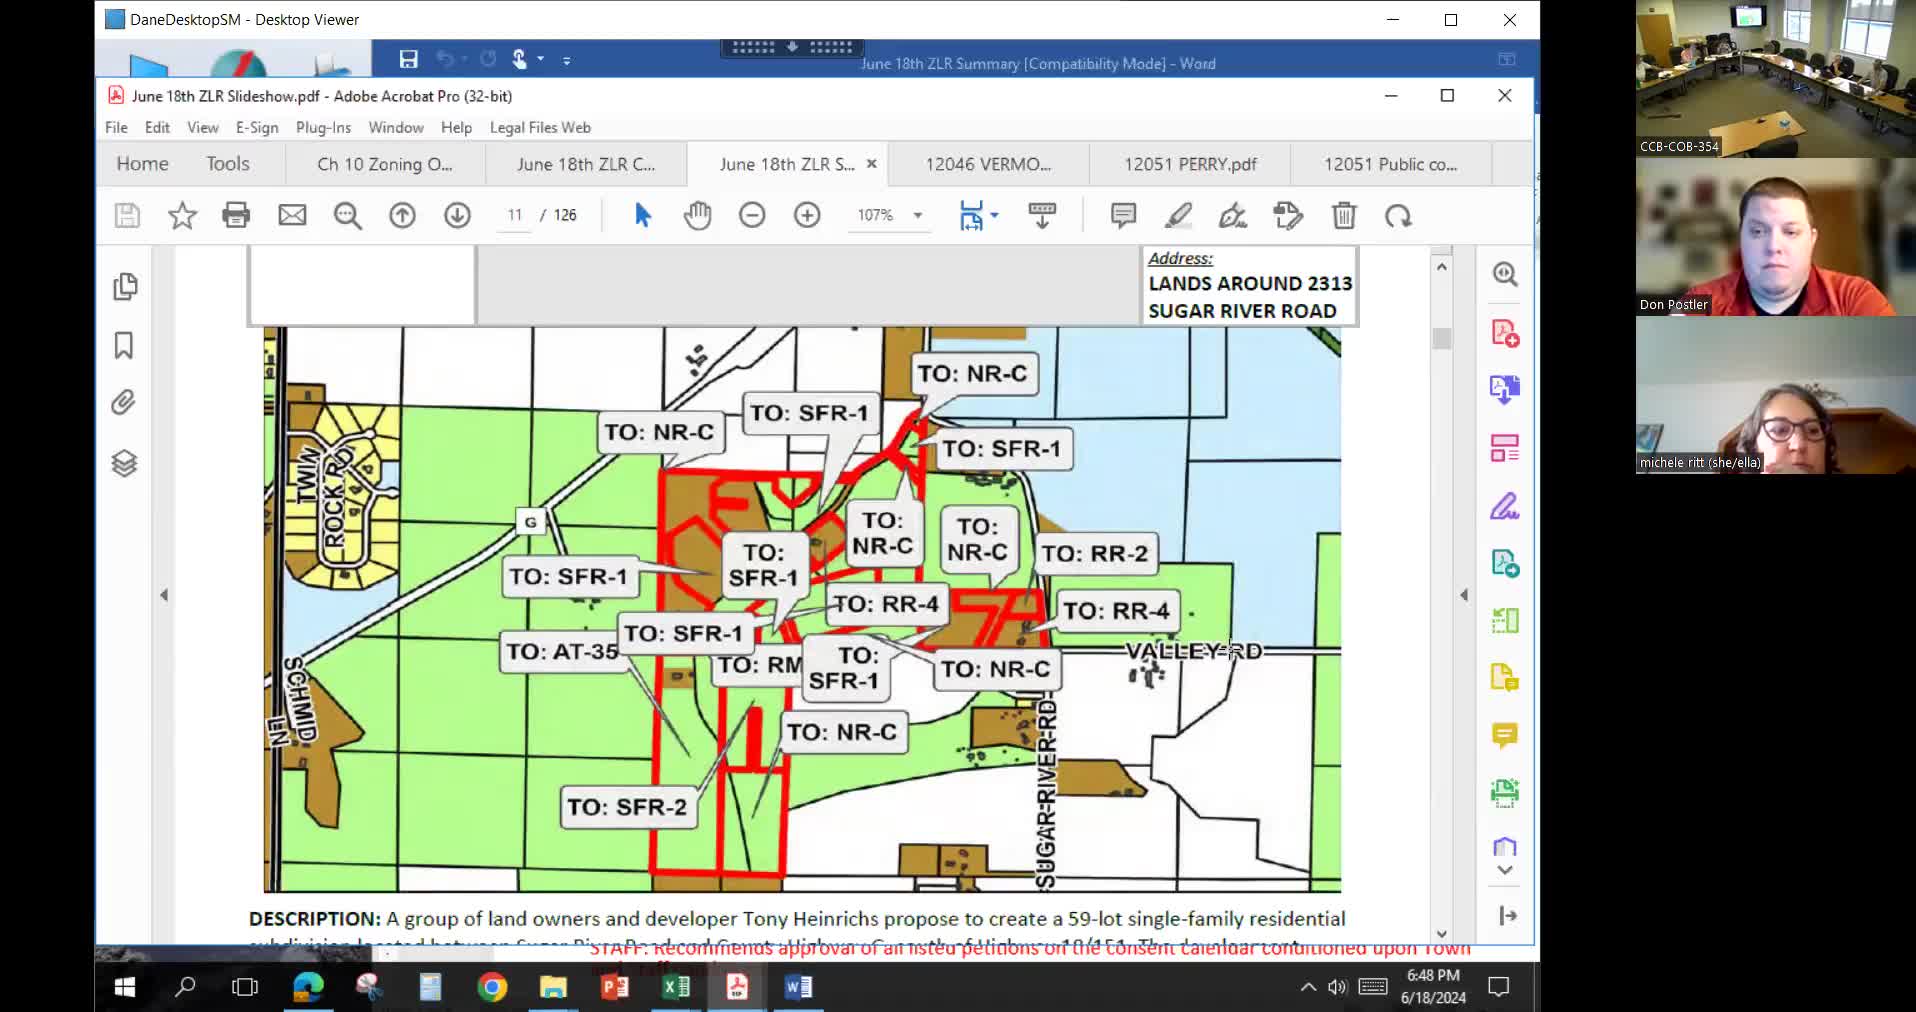Screen dimensions: 1916x1012
Task: Zoom out of the document
Action: pos(753,215)
